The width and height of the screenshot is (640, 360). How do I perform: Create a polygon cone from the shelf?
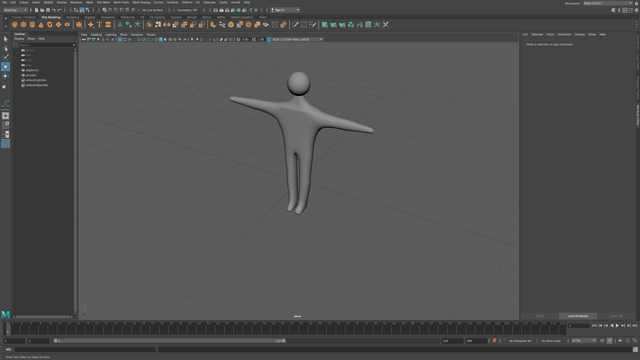(x=41, y=25)
